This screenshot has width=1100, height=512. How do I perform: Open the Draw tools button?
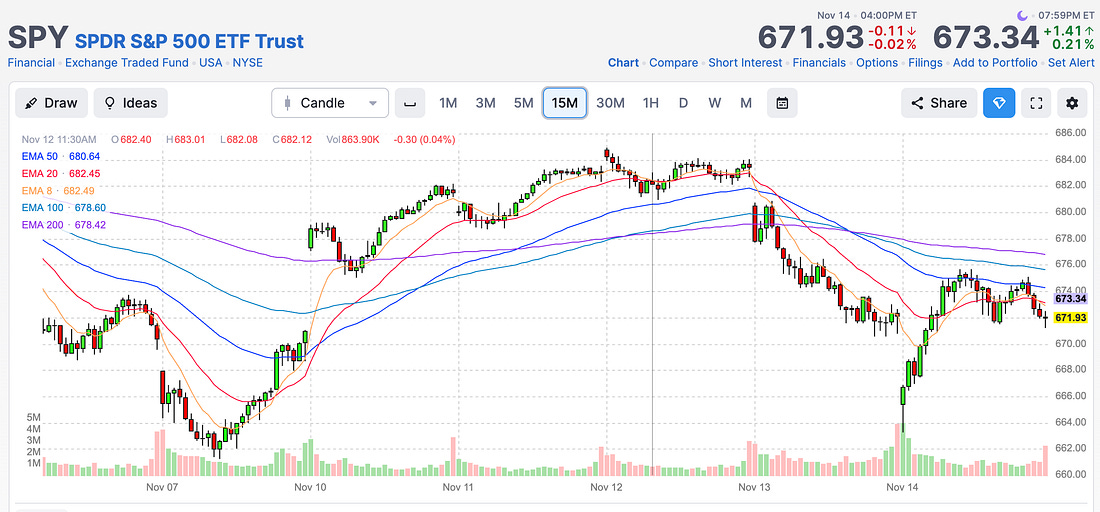coord(51,103)
